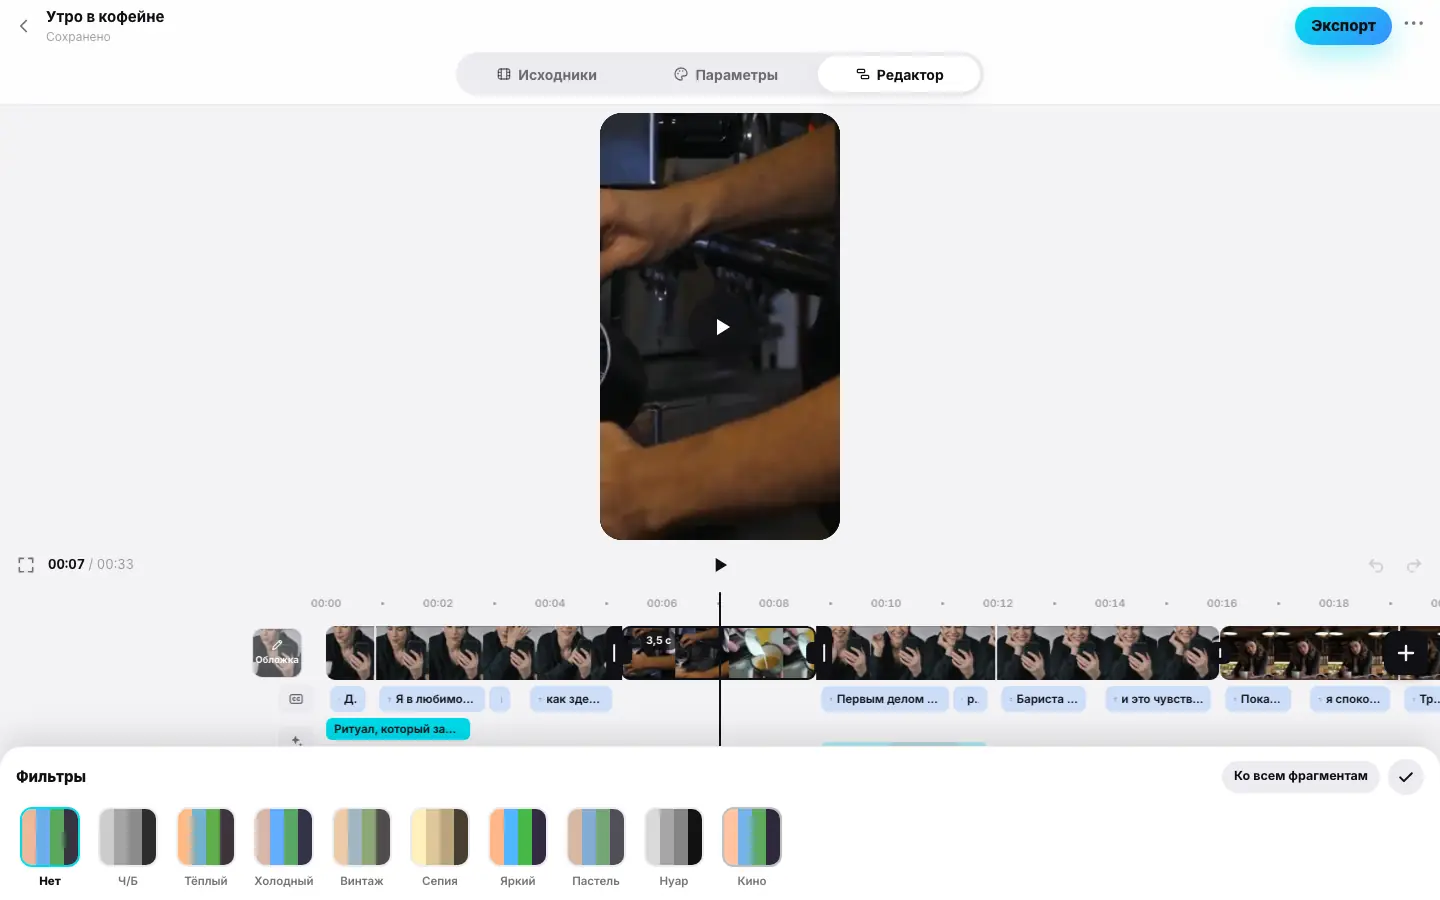Choose the Кино filter
This screenshot has height=900, width=1440.
752,837
